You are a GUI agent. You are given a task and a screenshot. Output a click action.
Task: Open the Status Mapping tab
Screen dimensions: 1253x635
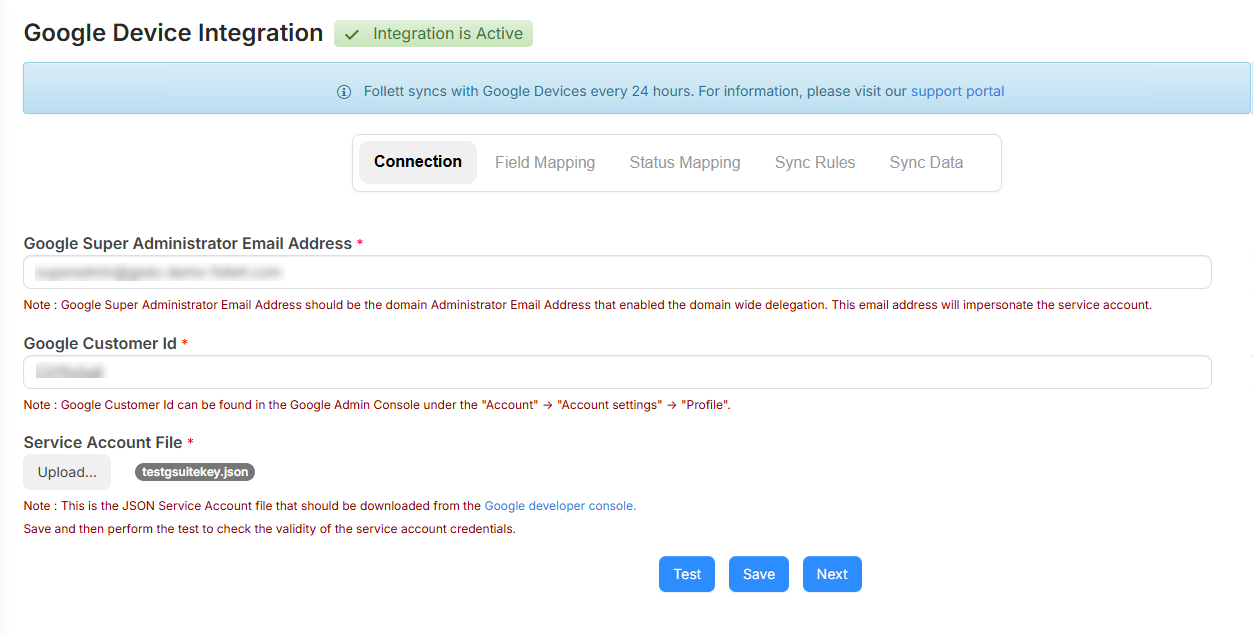[685, 162]
